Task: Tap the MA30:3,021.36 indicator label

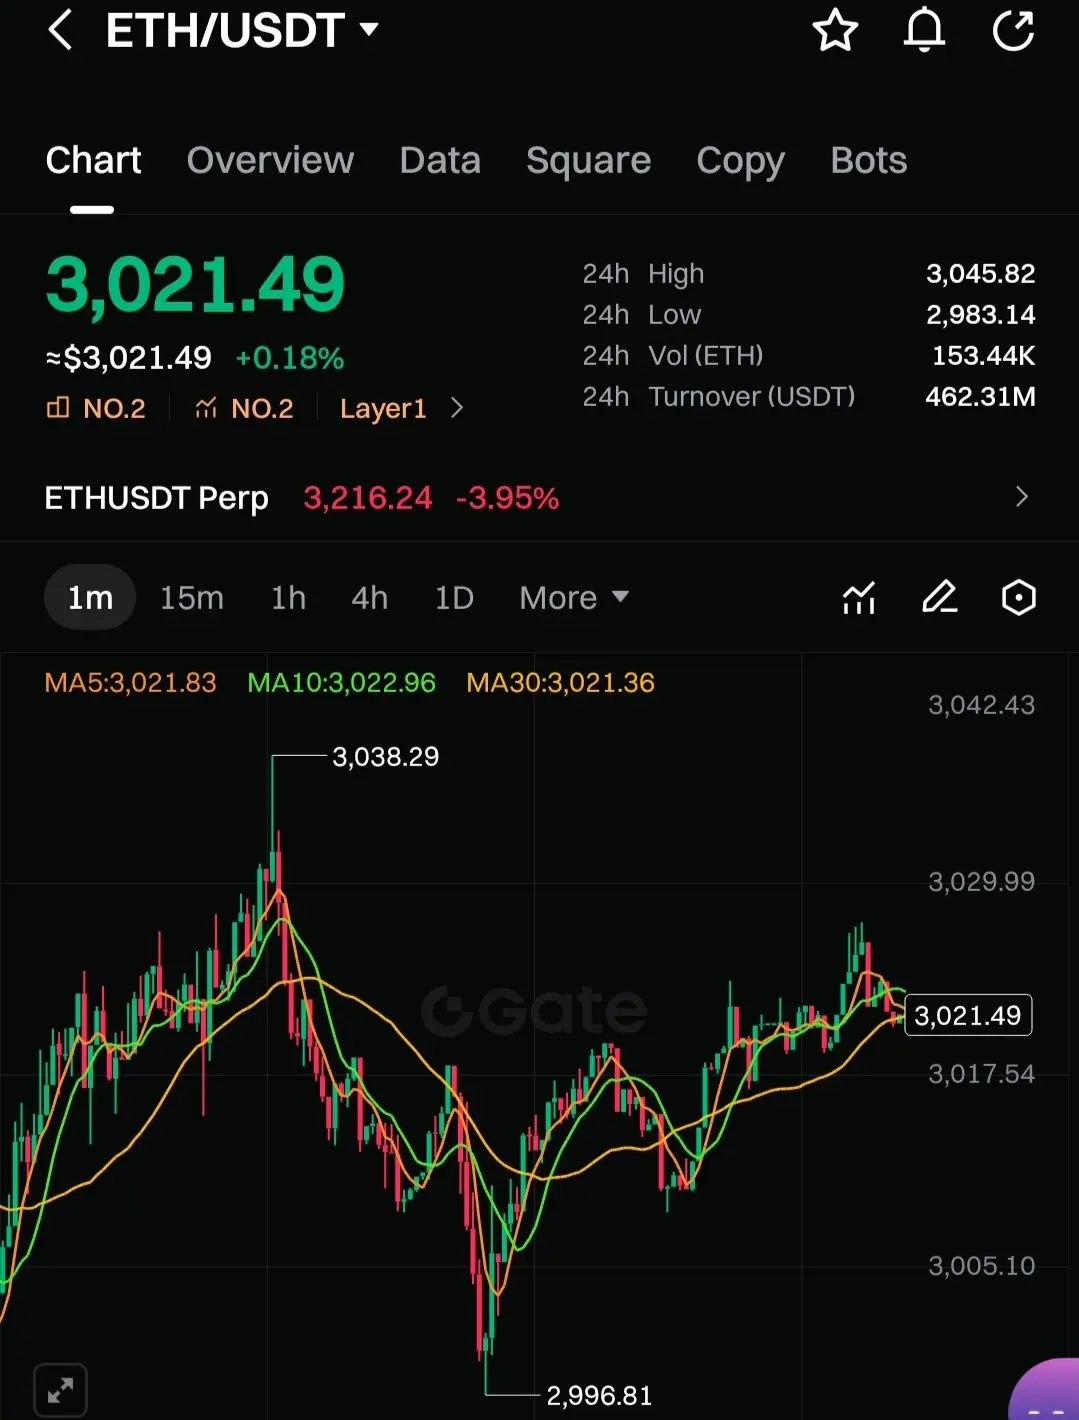Action: pyautogui.click(x=560, y=683)
